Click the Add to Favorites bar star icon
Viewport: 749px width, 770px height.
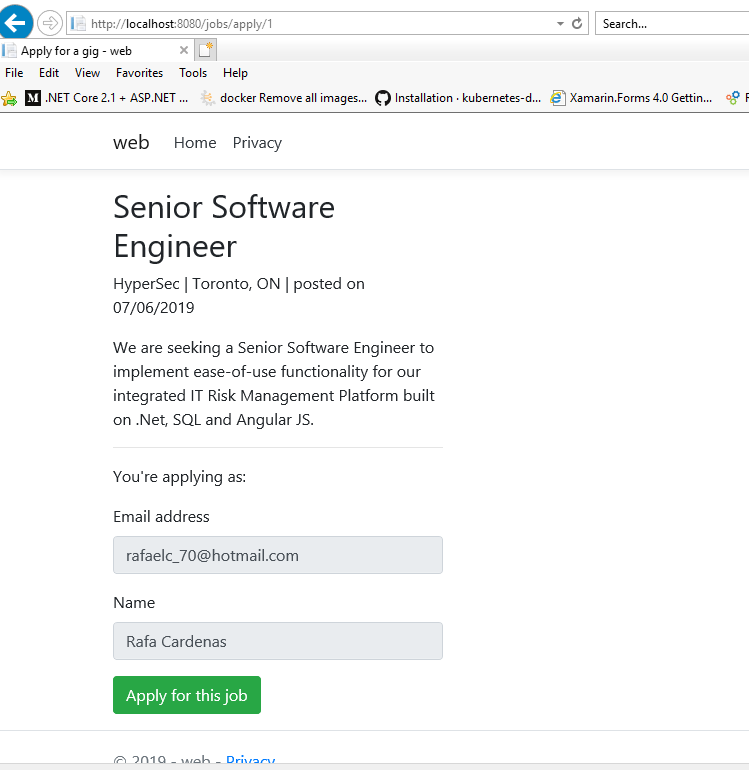[x=9, y=98]
